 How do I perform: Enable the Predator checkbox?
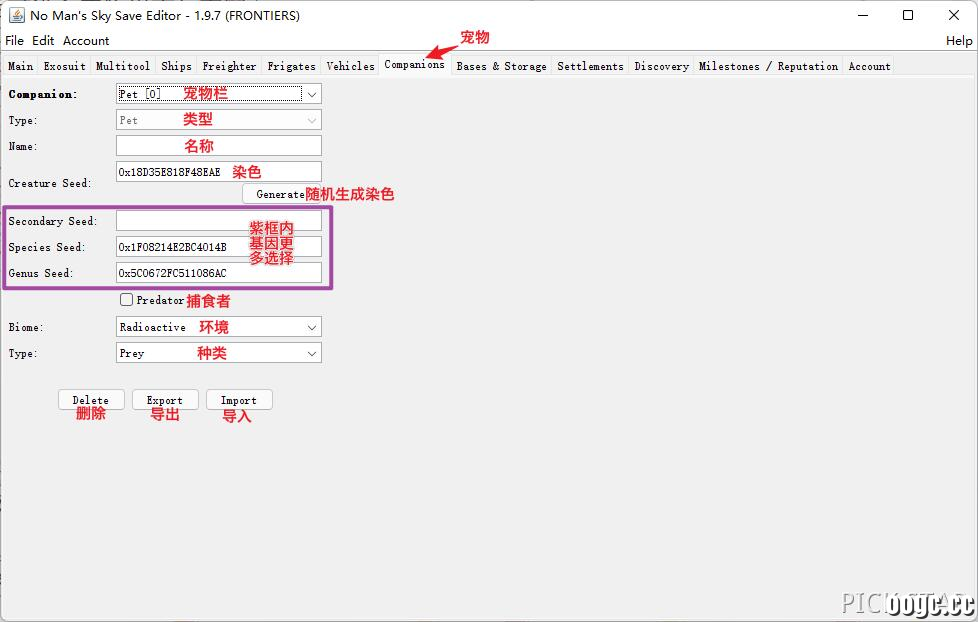click(127, 300)
